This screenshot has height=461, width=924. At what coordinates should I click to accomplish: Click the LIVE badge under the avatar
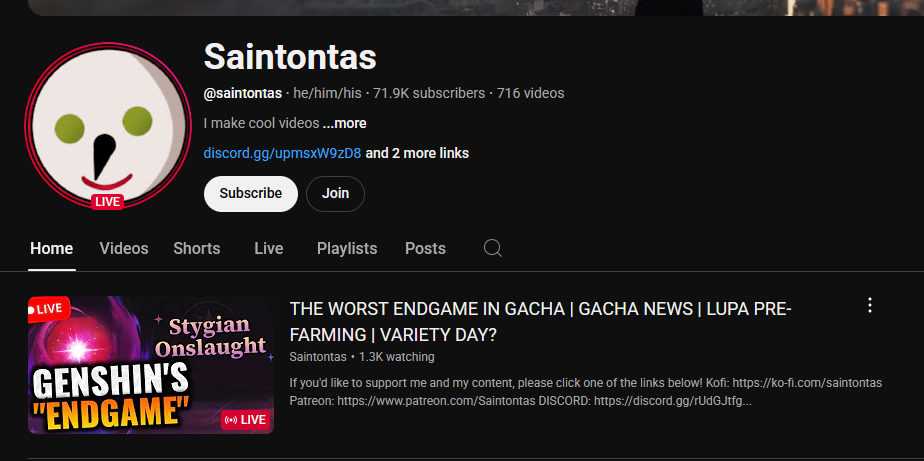(107, 202)
